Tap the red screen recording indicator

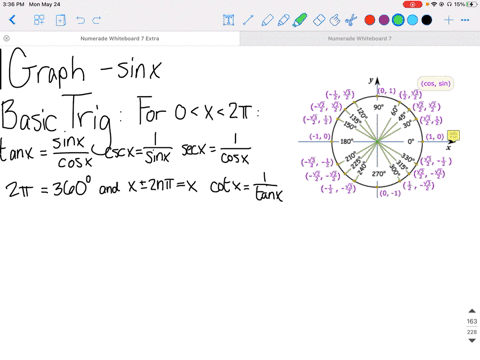click(412, 4)
